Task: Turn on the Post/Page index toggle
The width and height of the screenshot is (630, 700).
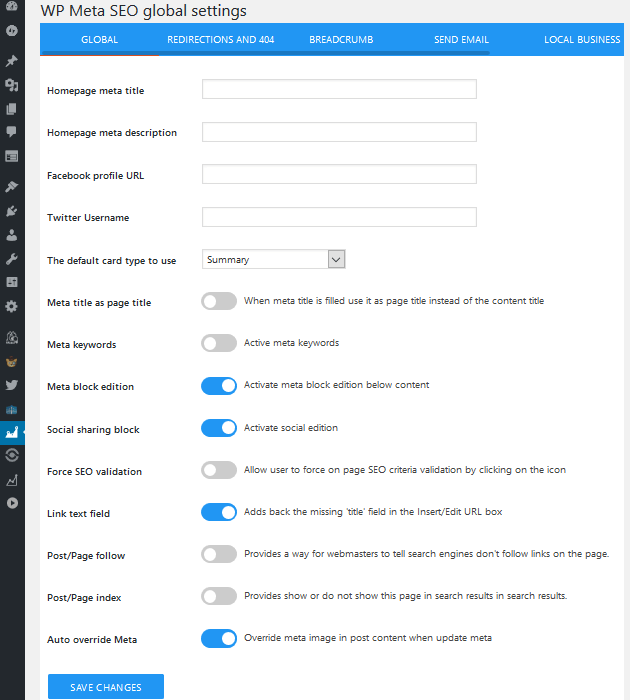Action: point(219,596)
